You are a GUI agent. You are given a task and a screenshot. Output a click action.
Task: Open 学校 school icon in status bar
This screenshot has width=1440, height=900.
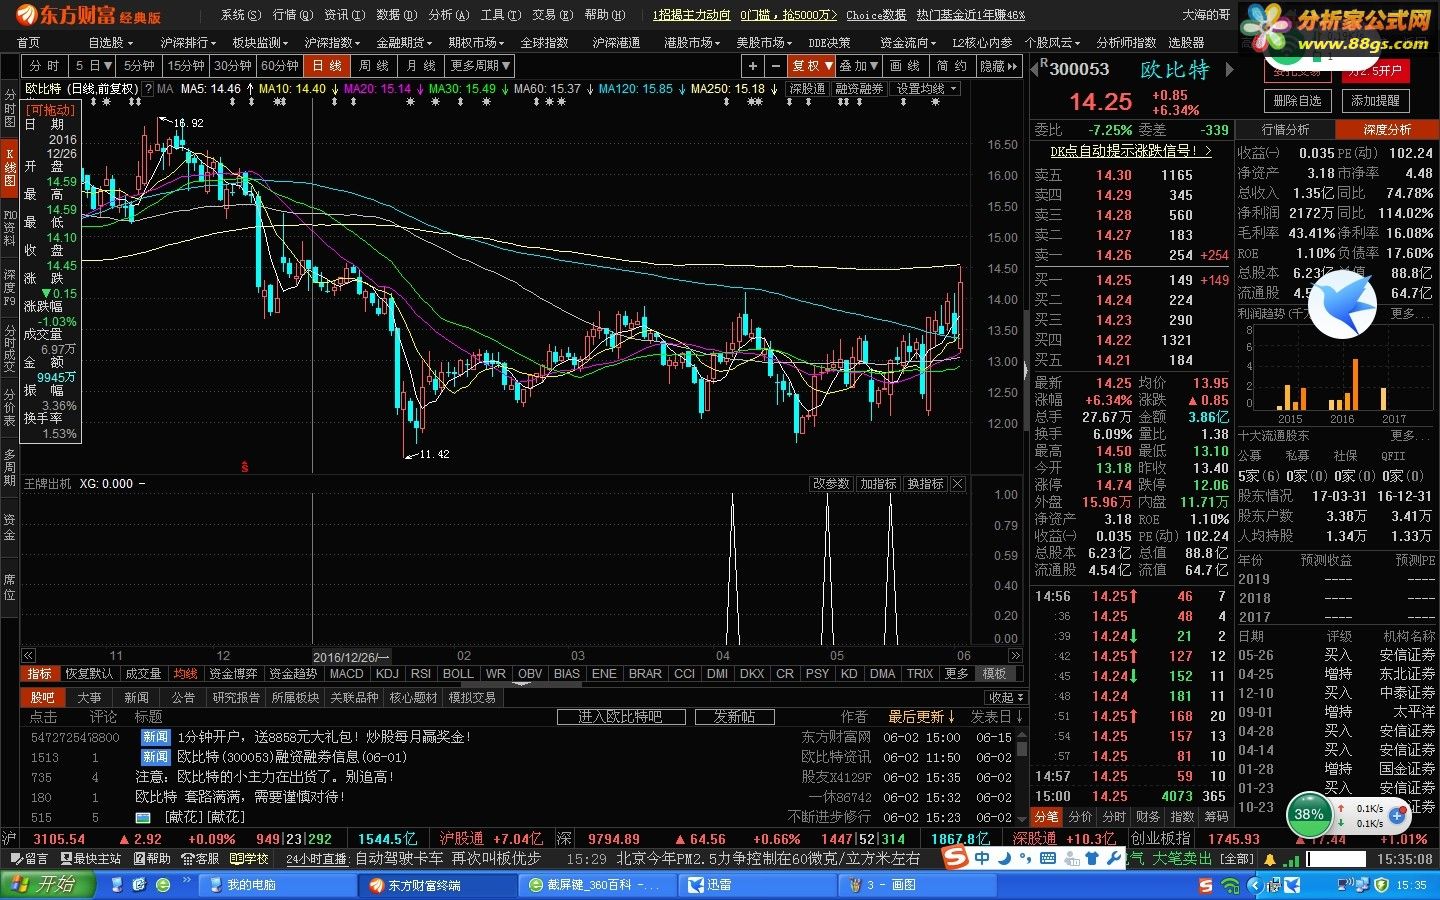tap(250, 859)
